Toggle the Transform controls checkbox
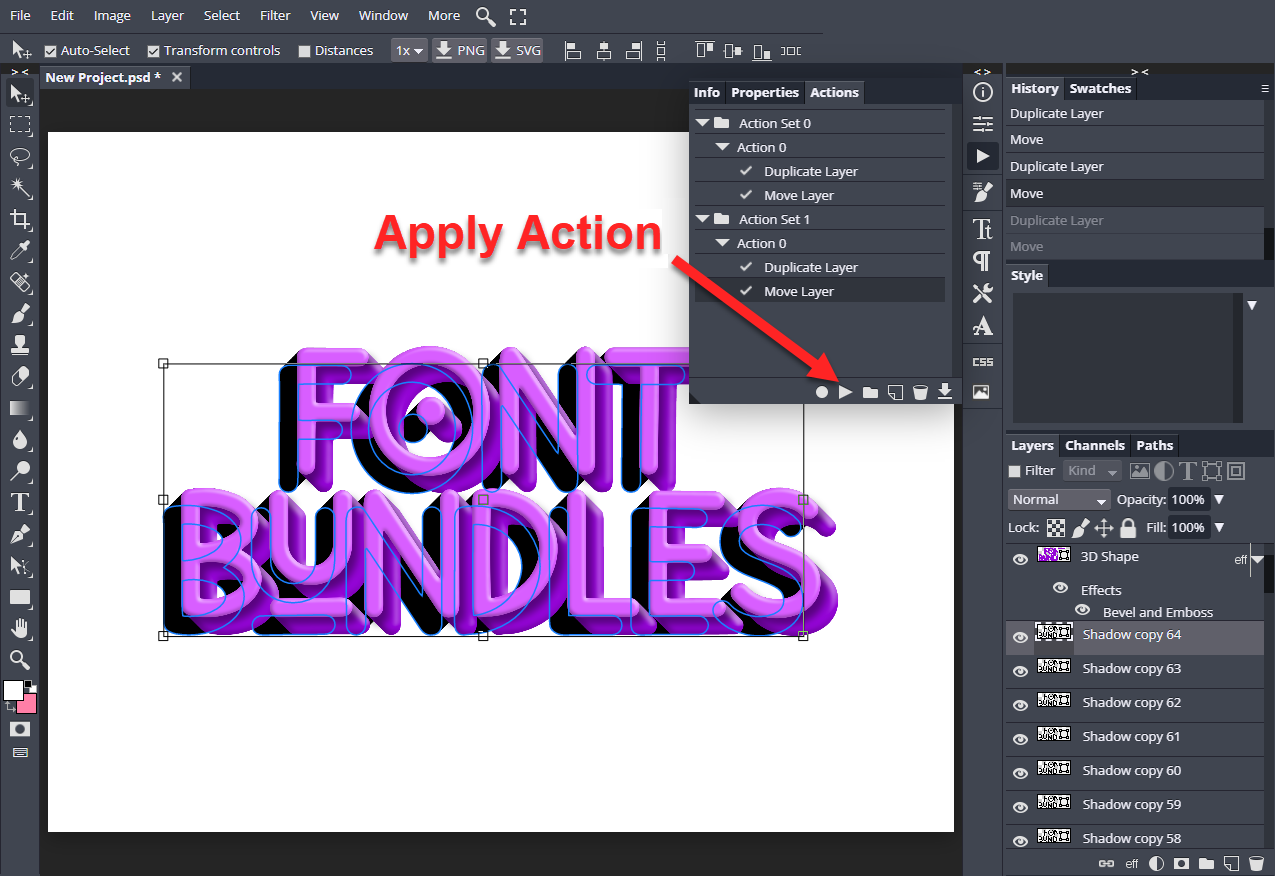Image resolution: width=1275 pixels, height=876 pixels. [x=153, y=51]
